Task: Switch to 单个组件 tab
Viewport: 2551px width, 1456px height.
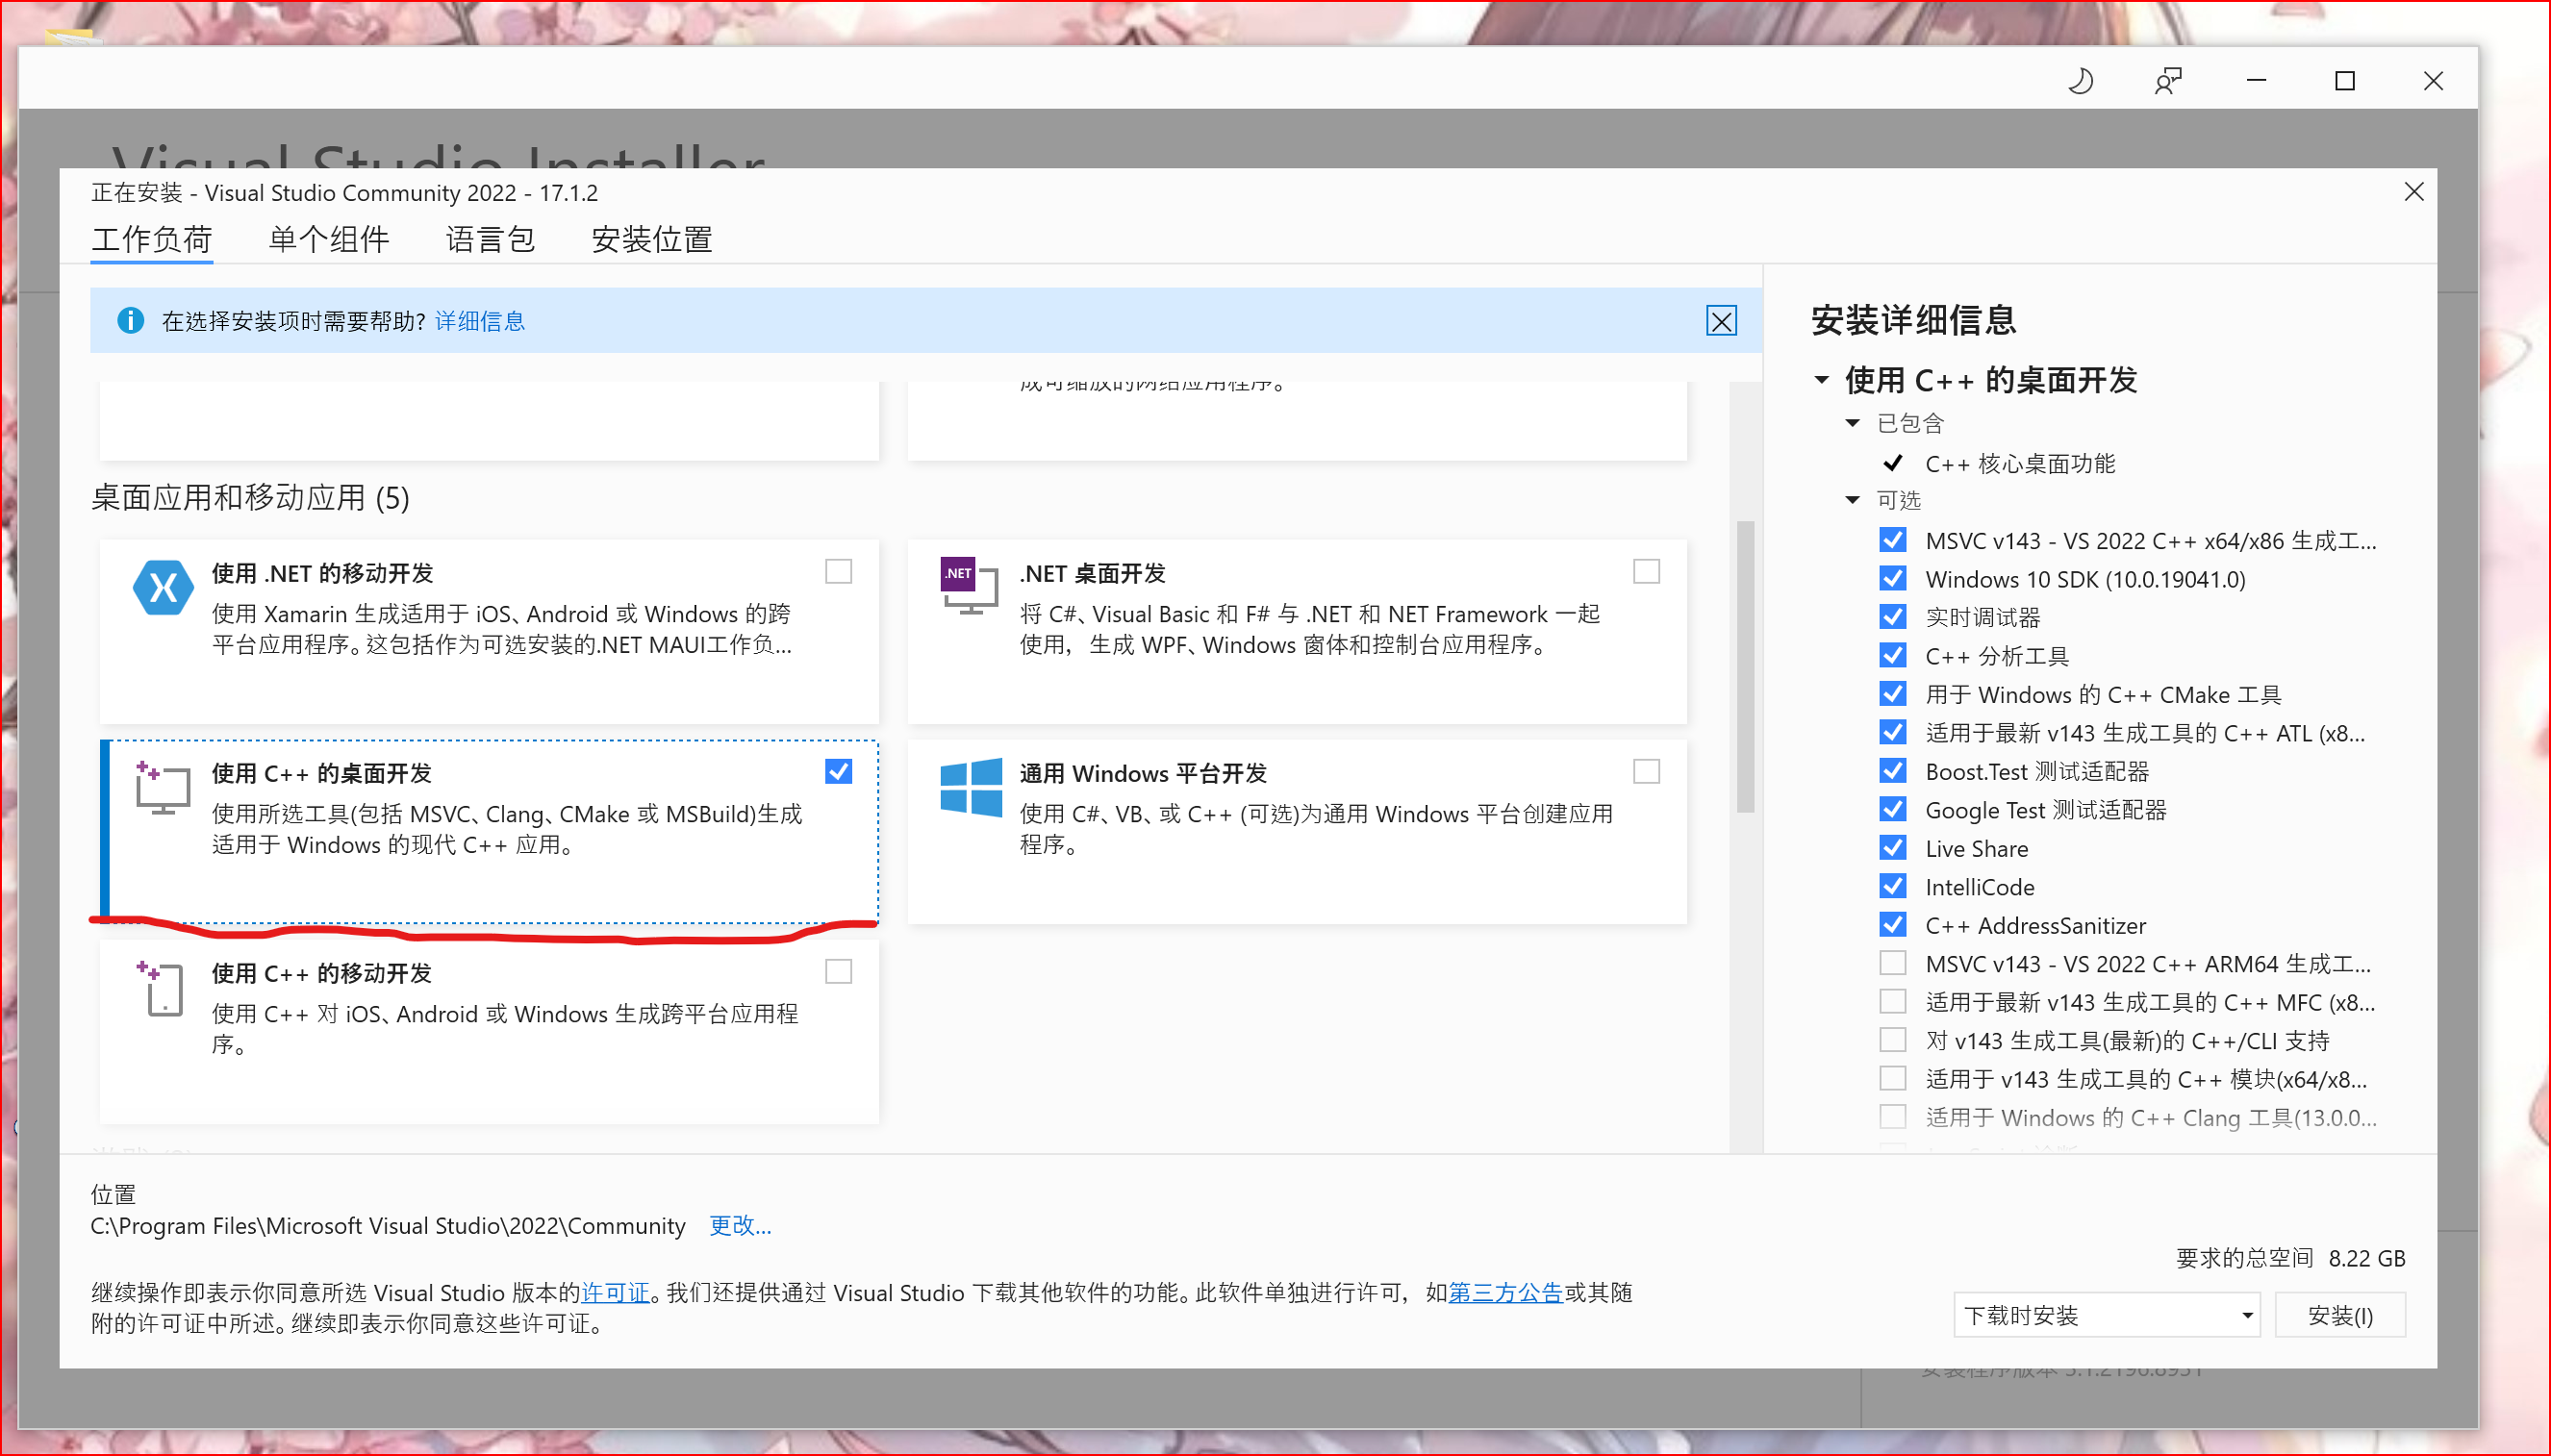Action: click(329, 240)
